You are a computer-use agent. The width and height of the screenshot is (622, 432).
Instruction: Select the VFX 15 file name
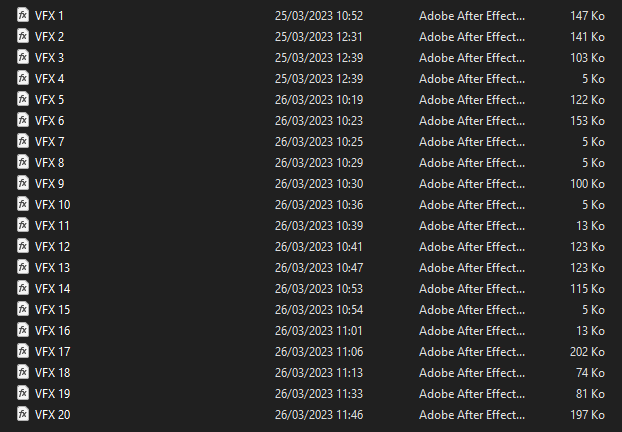[52, 309]
